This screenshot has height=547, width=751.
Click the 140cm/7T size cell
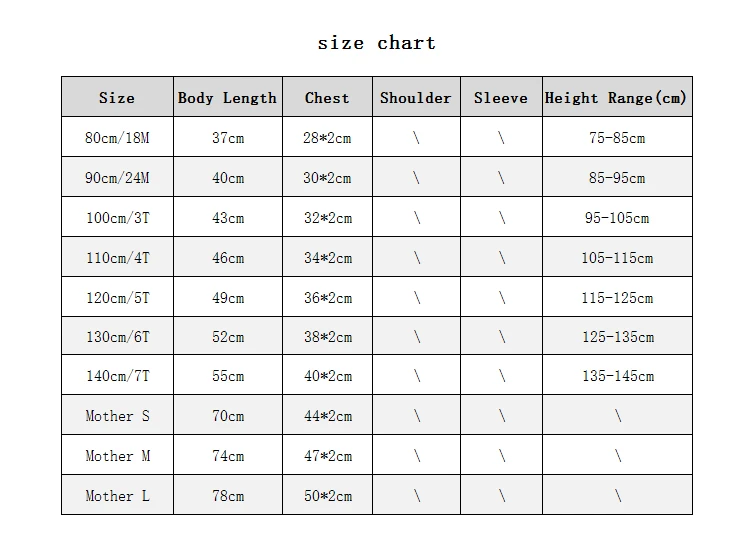117,375
